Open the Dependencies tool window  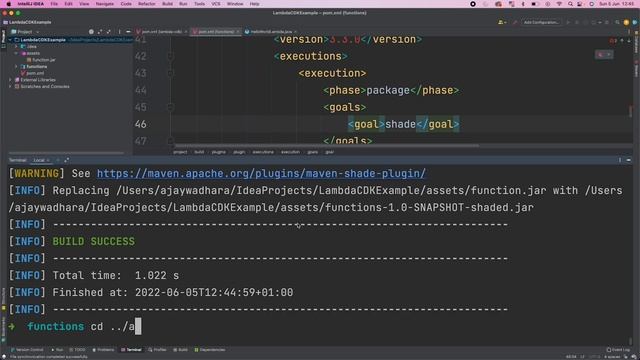click(x=210, y=350)
